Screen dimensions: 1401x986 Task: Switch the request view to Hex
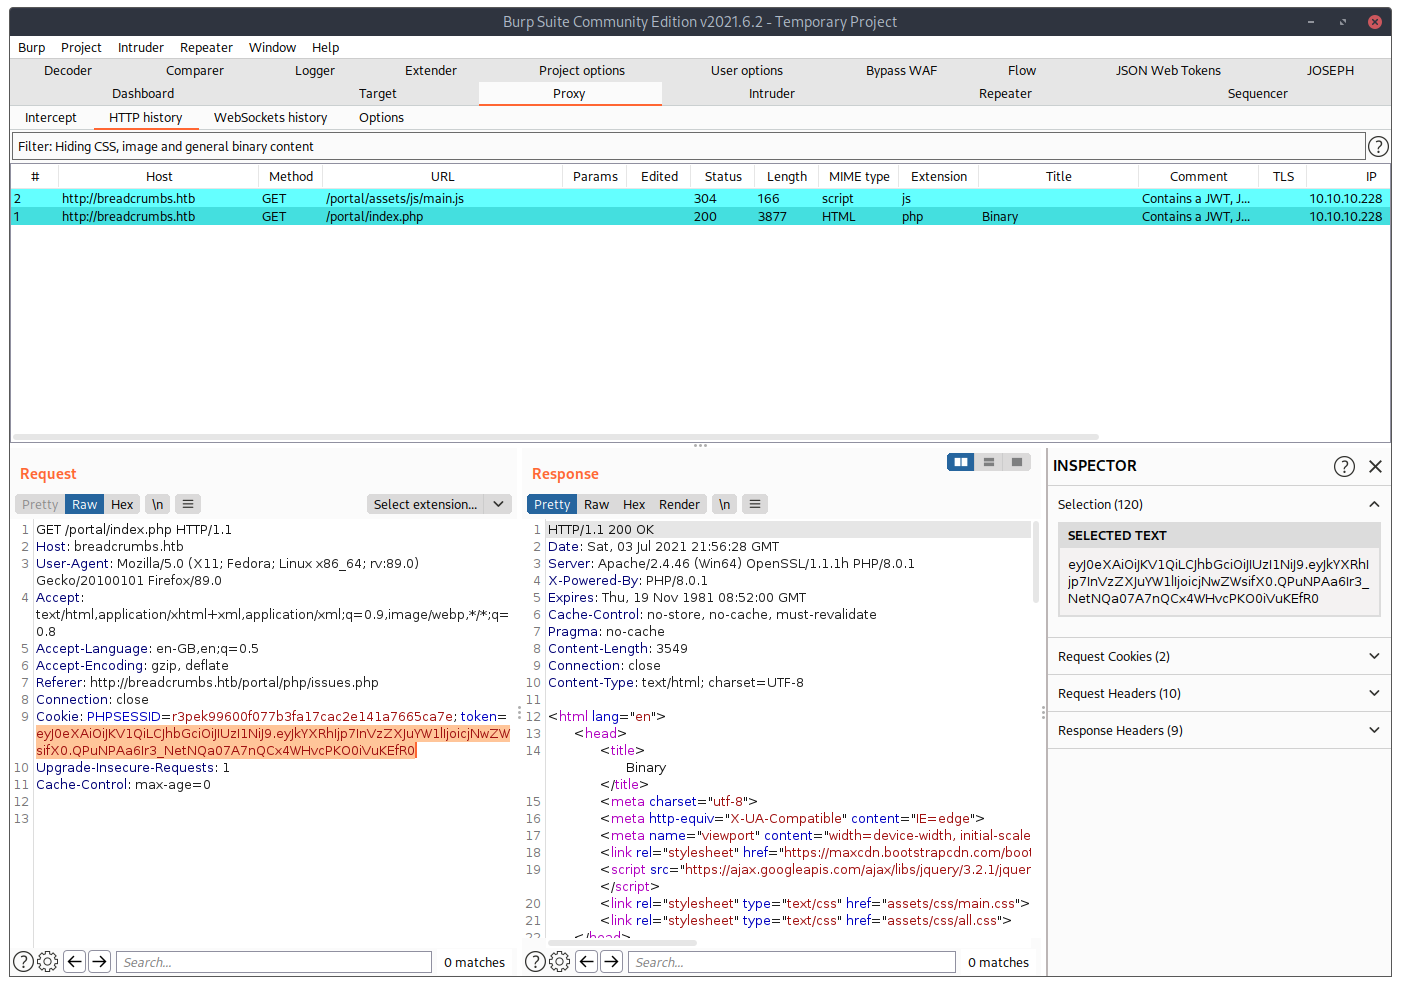point(122,504)
